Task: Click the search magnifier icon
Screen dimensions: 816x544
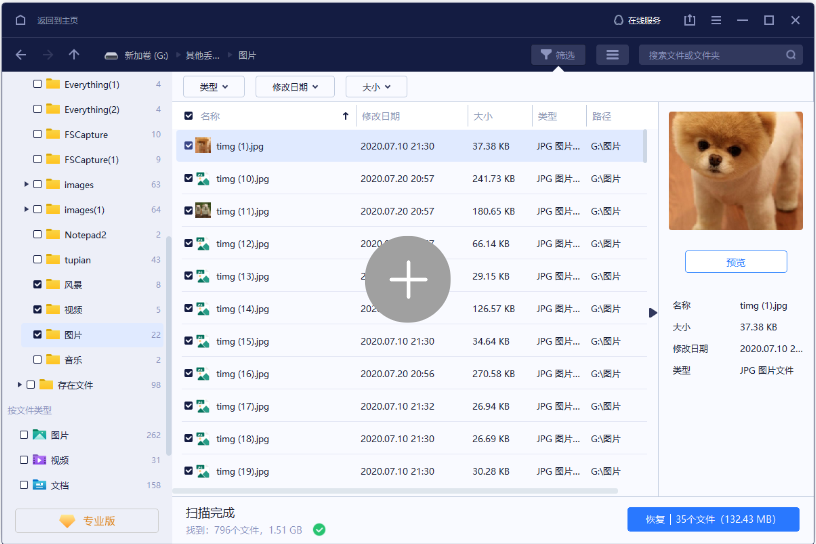Action: (x=790, y=55)
